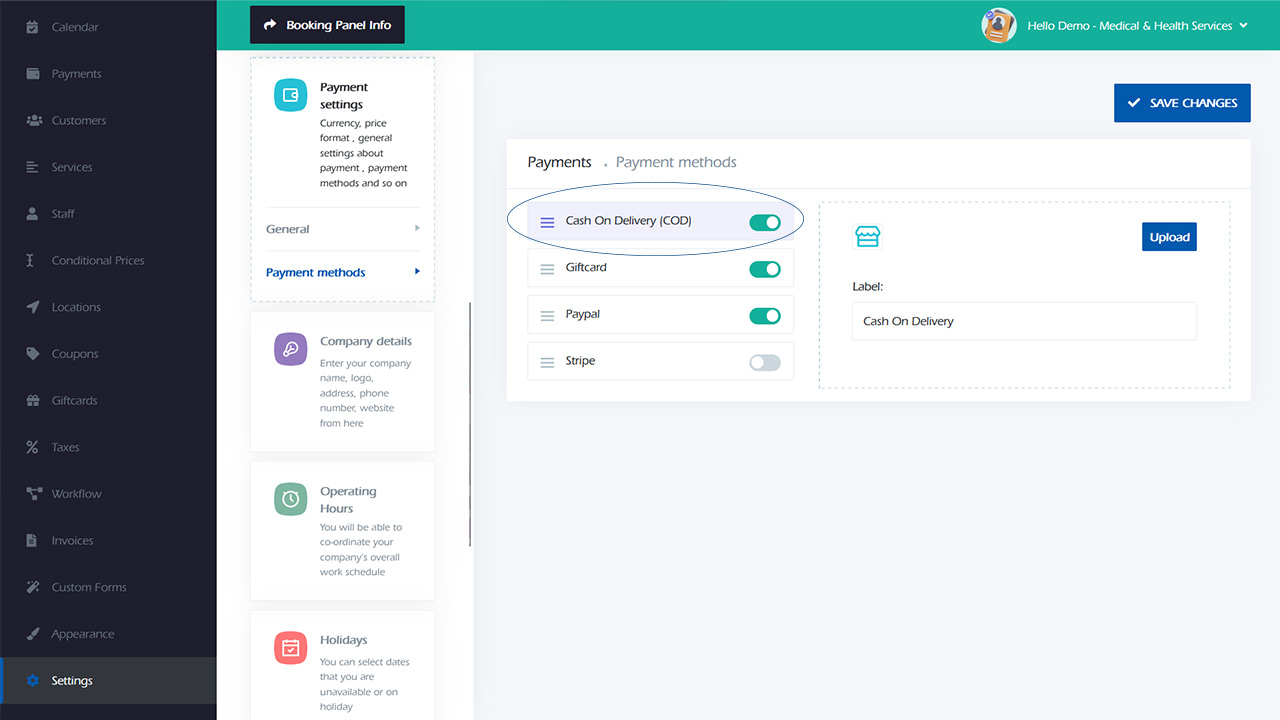Click the Services list icon
This screenshot has width=1280, height=720.
pos(32,167)
